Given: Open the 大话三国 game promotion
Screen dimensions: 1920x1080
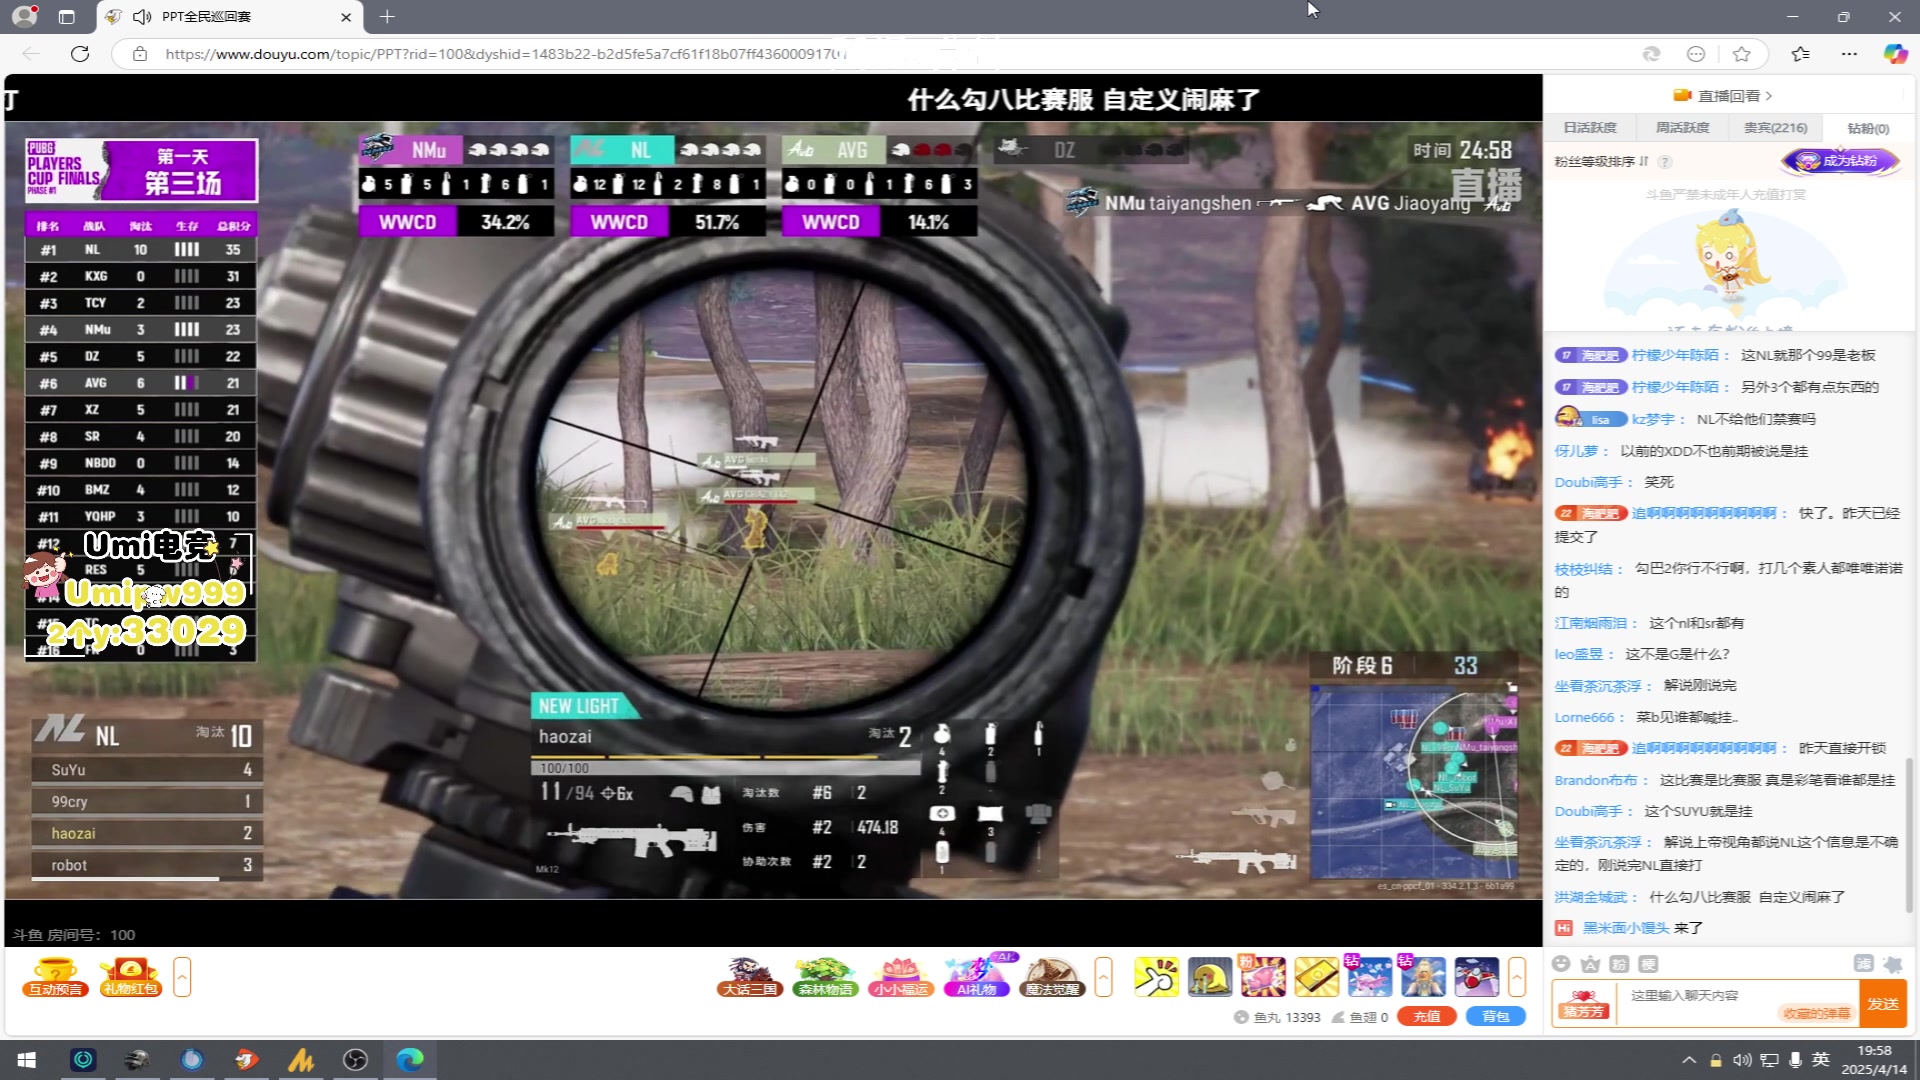Looking at the screenshot, I should click(750, 977).
